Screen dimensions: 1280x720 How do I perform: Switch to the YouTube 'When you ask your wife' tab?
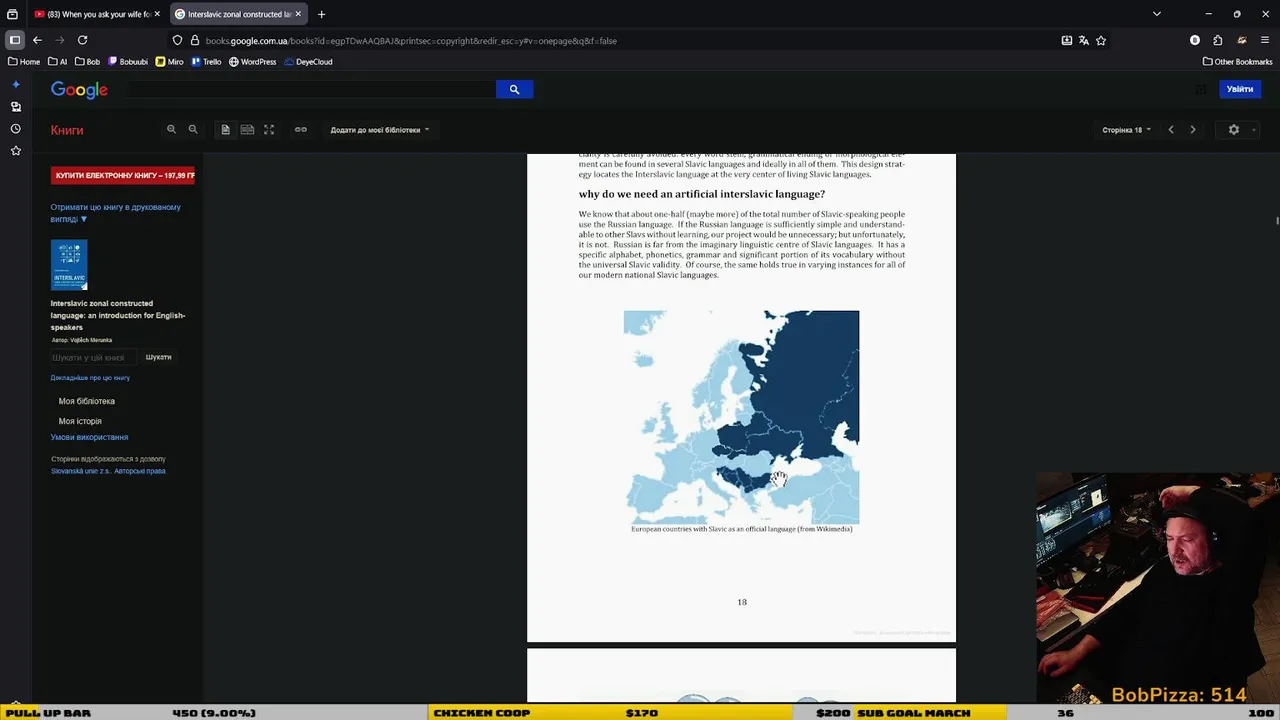click(x=97, y=14)
